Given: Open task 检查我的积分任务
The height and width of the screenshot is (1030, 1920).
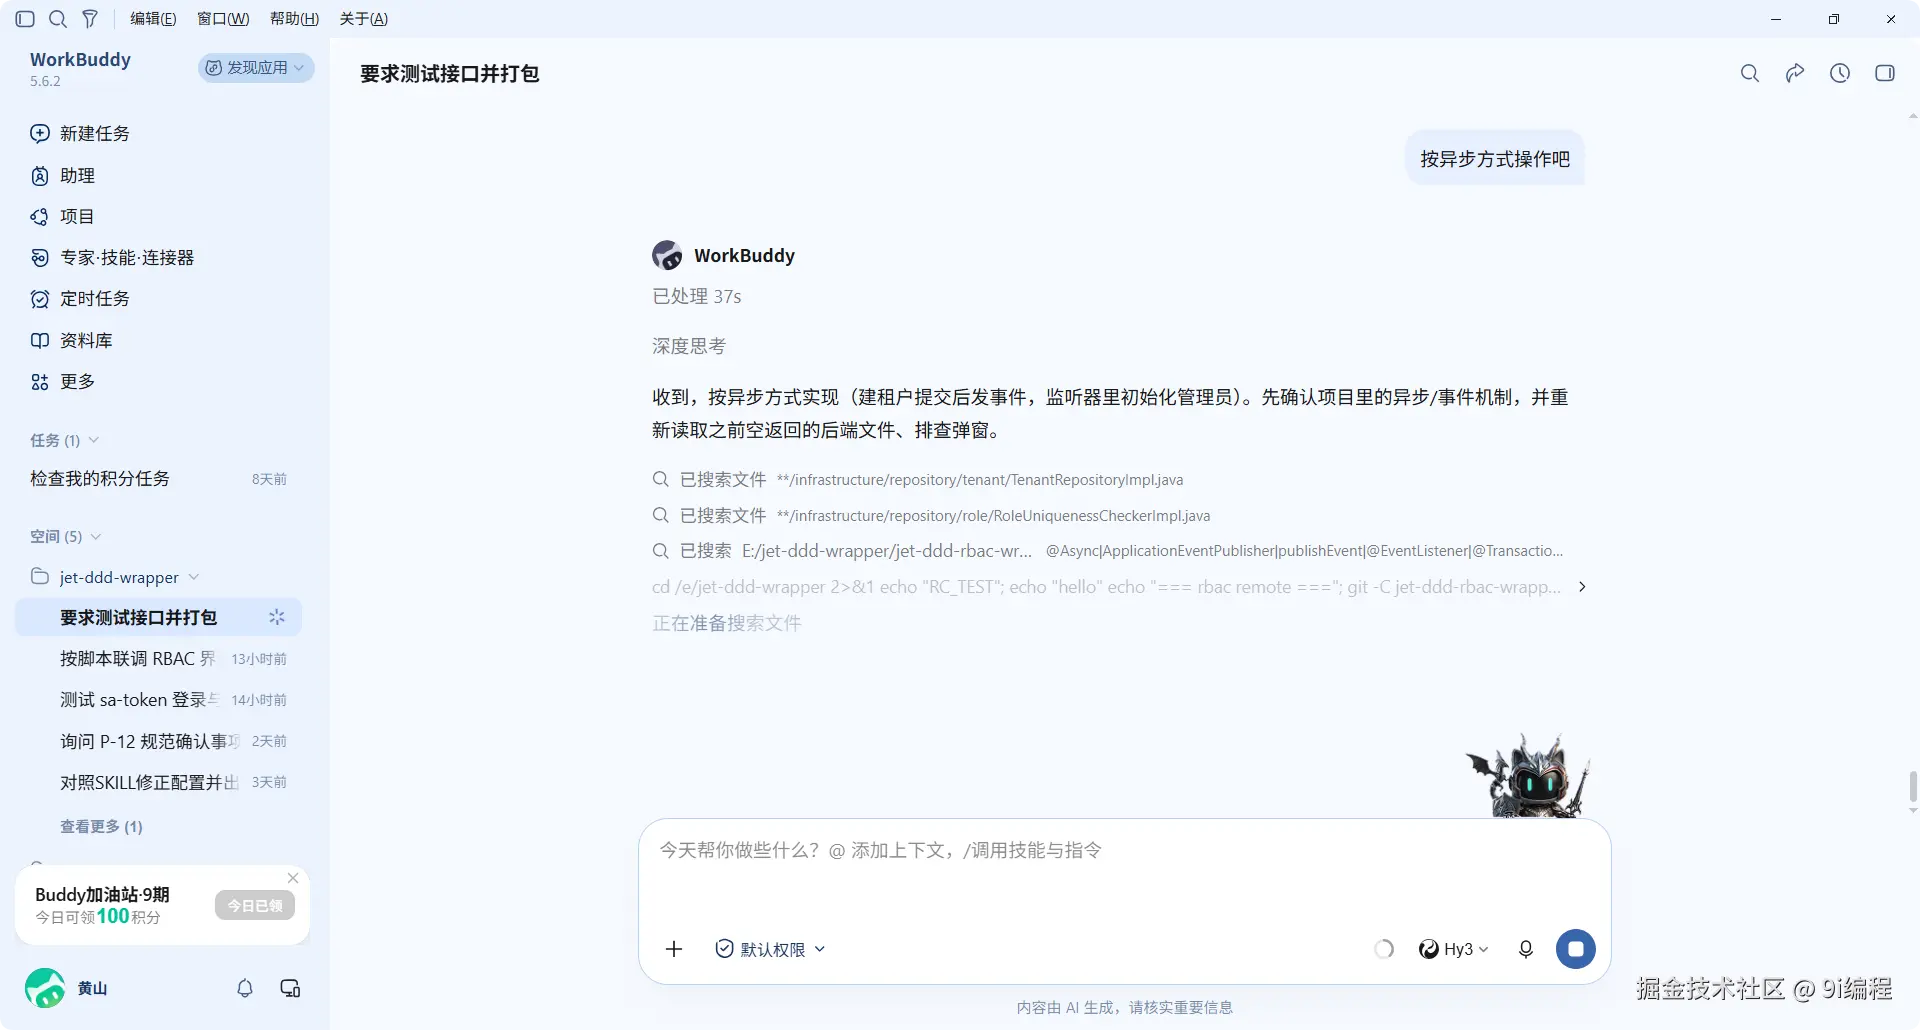Looking at the screenshot, I should (x=158, y=479).
